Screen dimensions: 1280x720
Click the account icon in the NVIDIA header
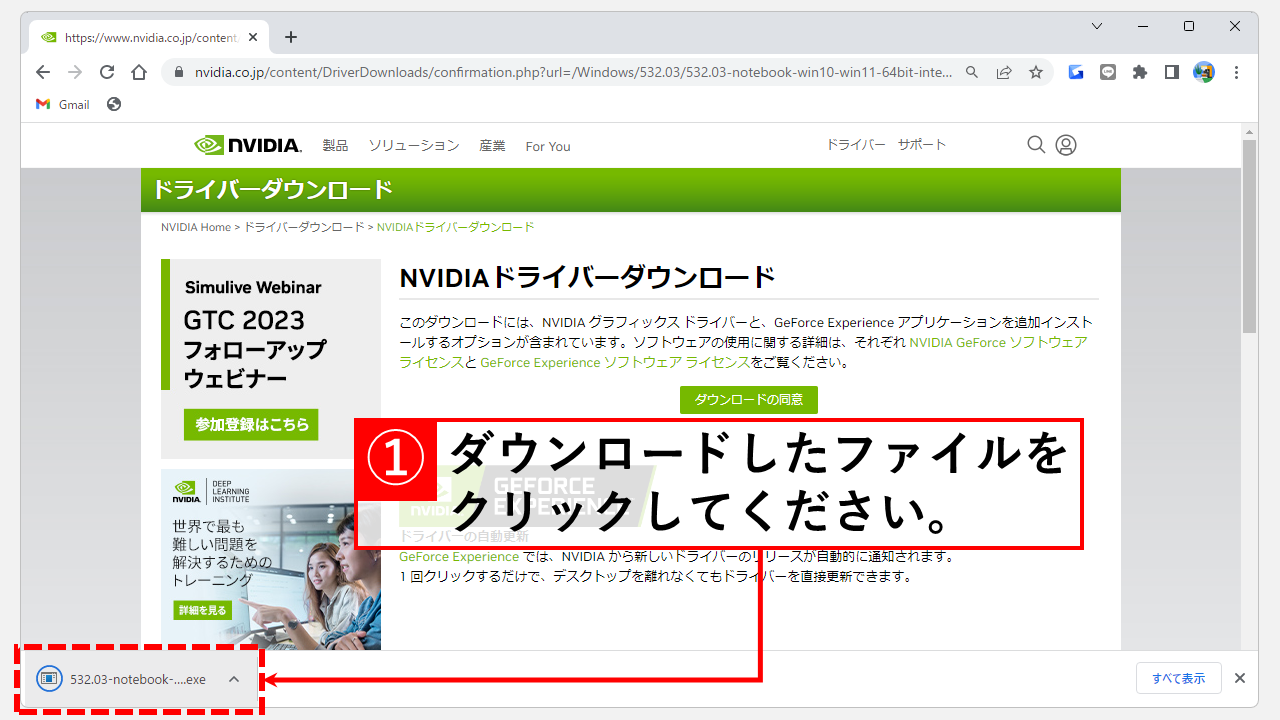click(x=1066, y=144)
